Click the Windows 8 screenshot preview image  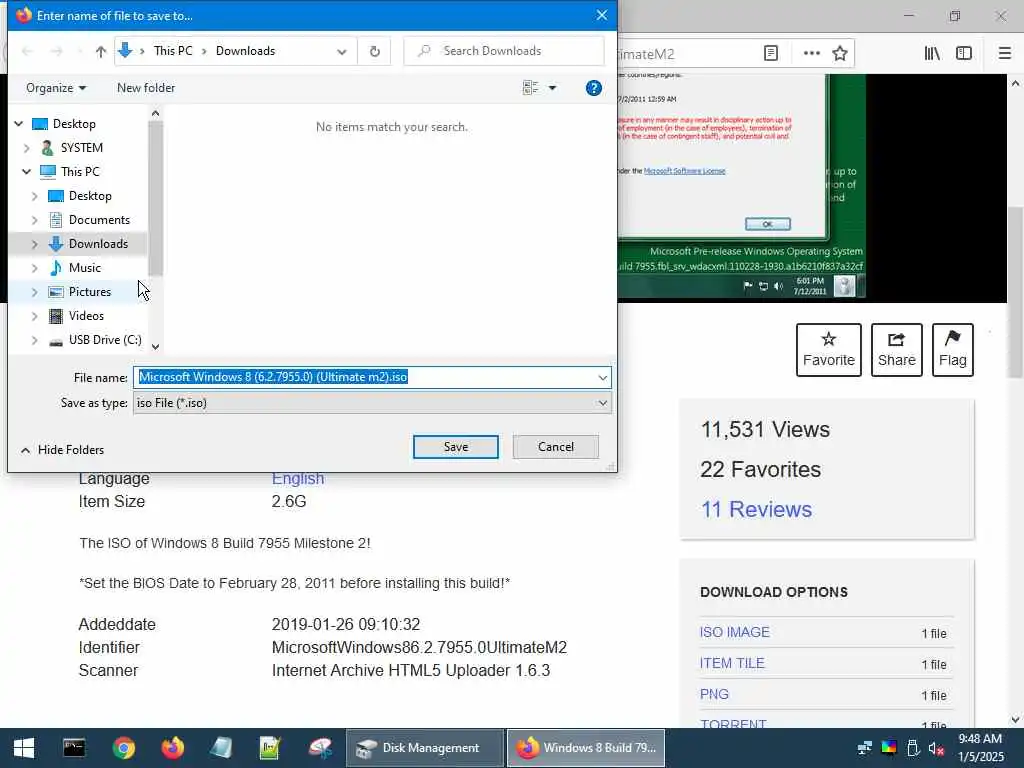click(741, 186)
